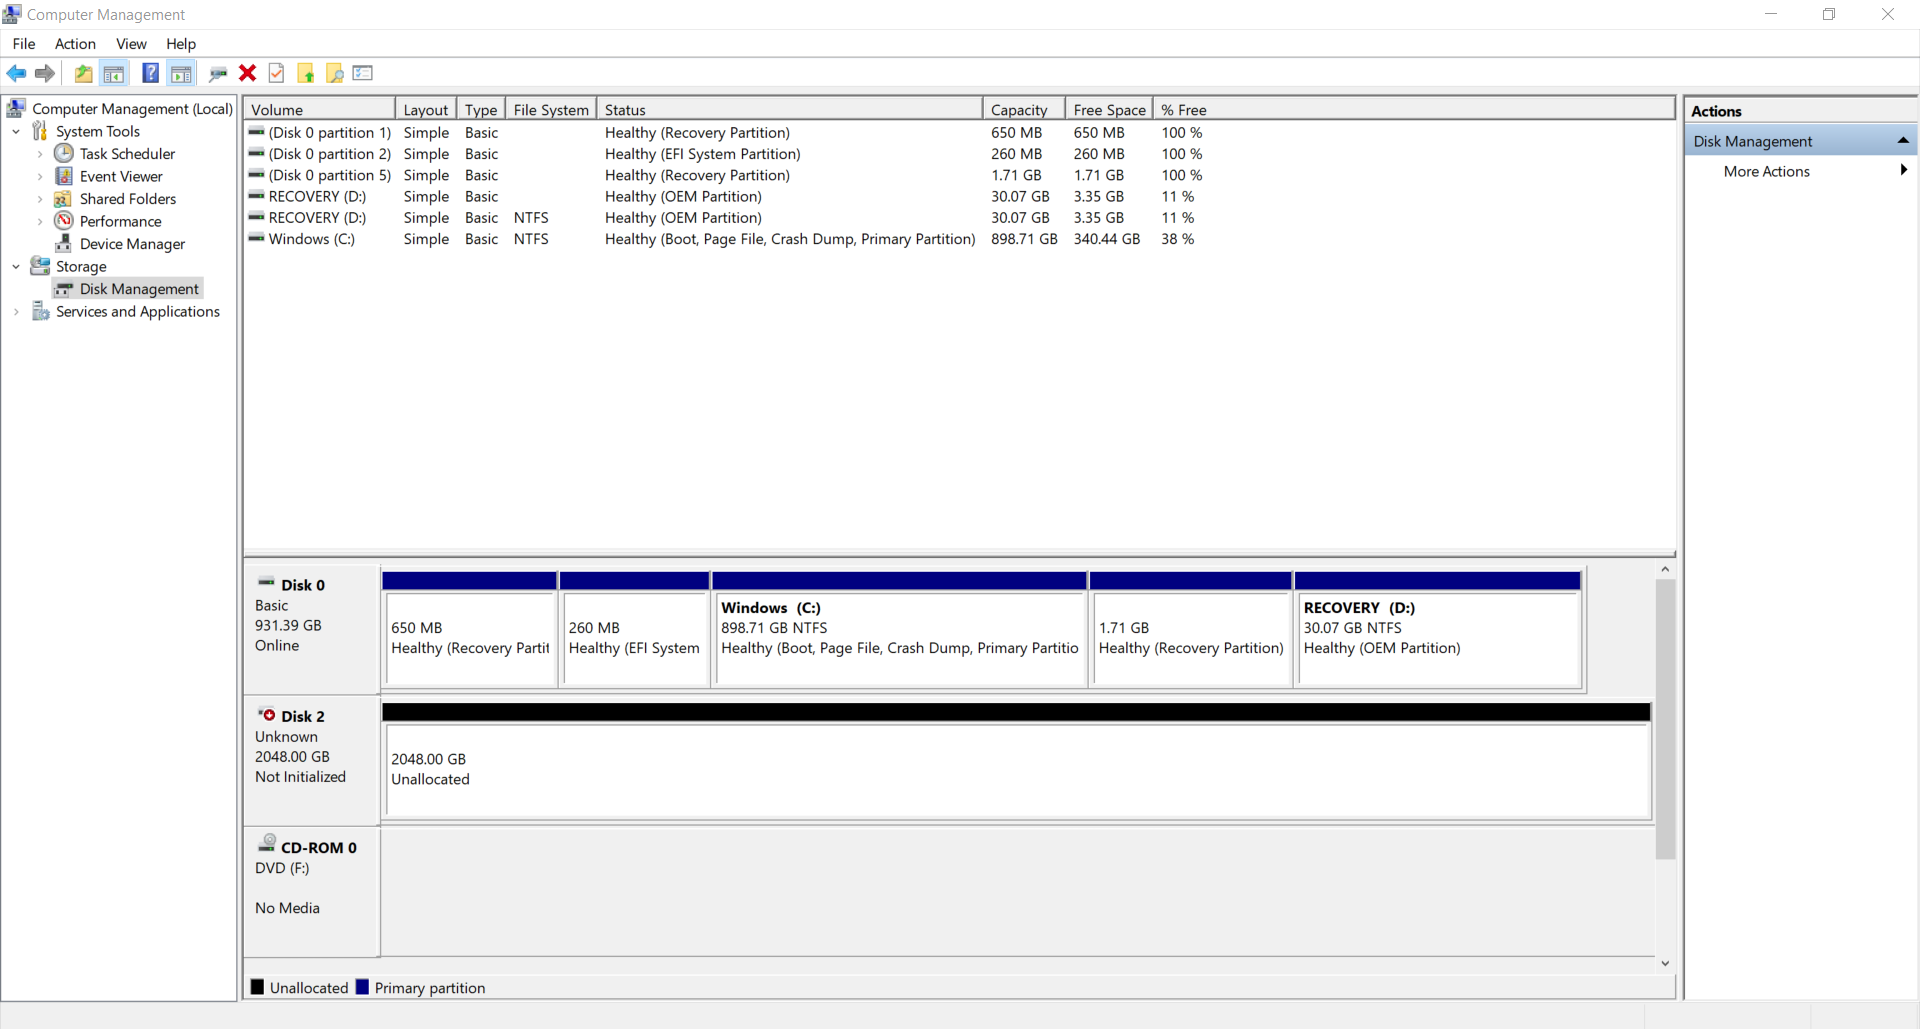Click the scrollbar down arrow in disk view
Viewport: 1920px width, 1029px height.
1665,963
